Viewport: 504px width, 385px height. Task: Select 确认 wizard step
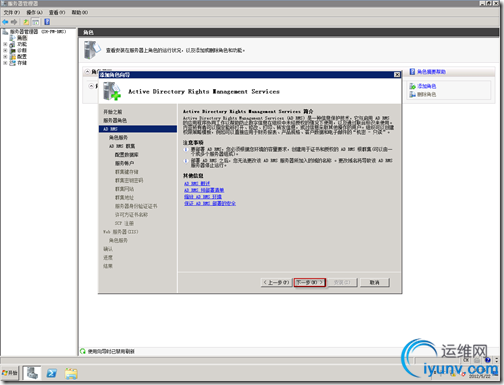coord(108,249)
